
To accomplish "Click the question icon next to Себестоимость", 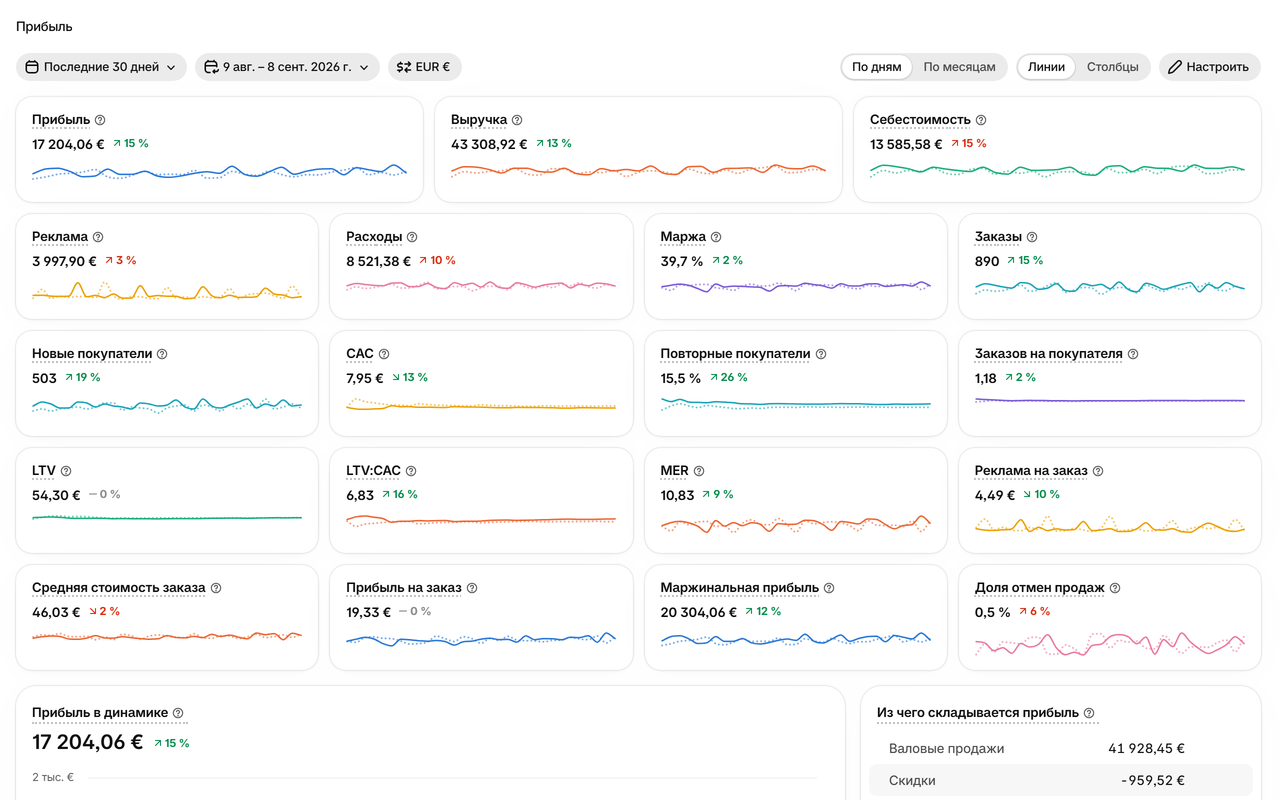I will (981, 120).
